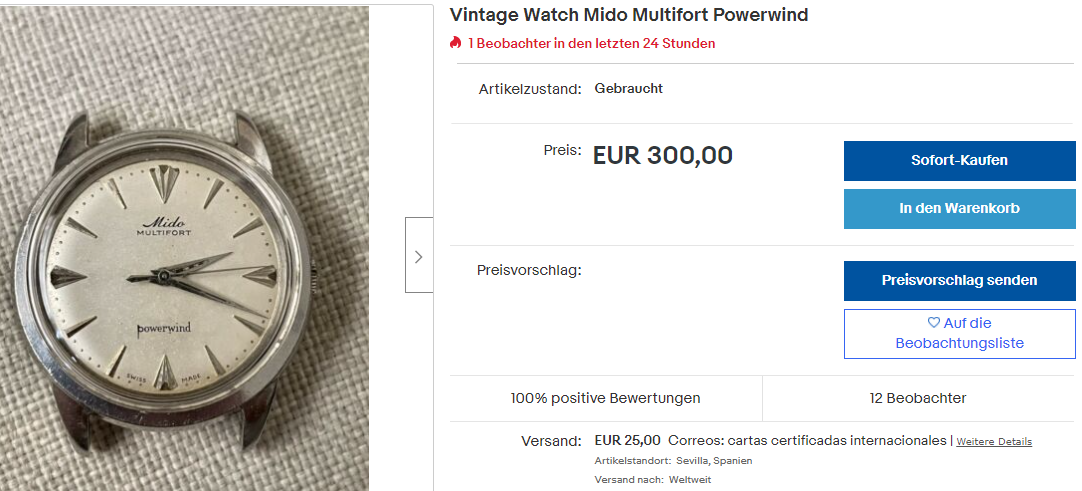
Task: Click the Correos cartas certificadas shipping method
Action: click(x=807, y=440)
